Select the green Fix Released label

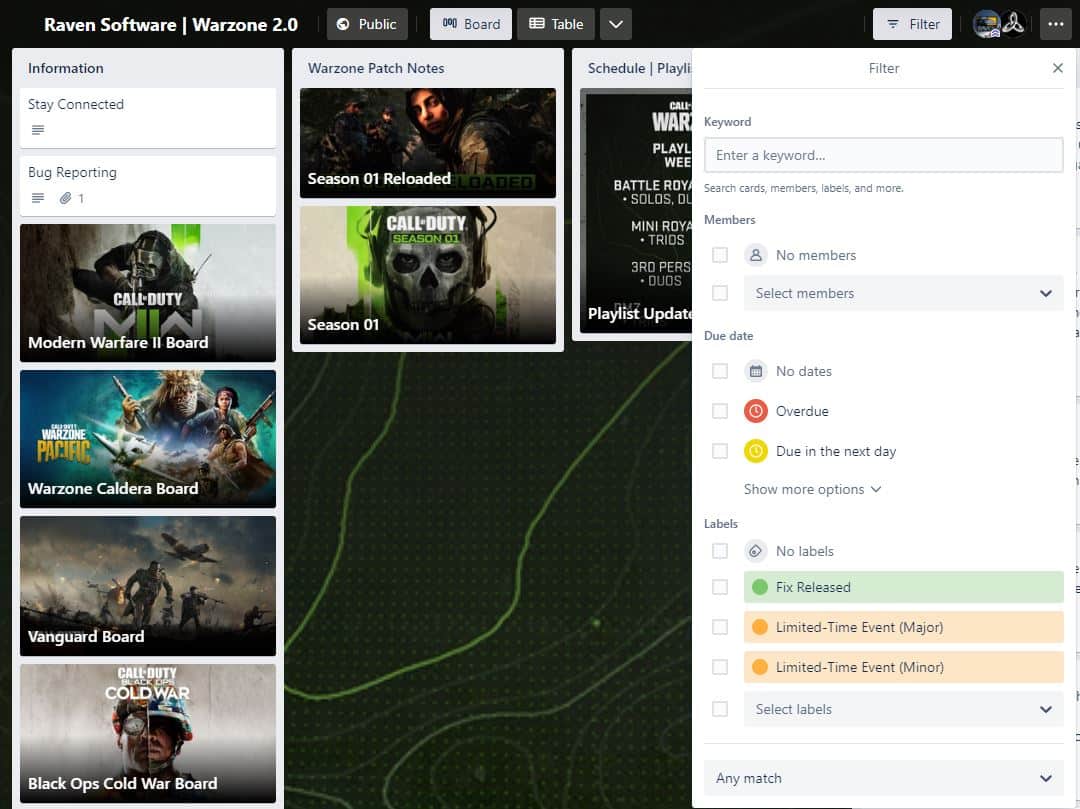click(903, 587)
